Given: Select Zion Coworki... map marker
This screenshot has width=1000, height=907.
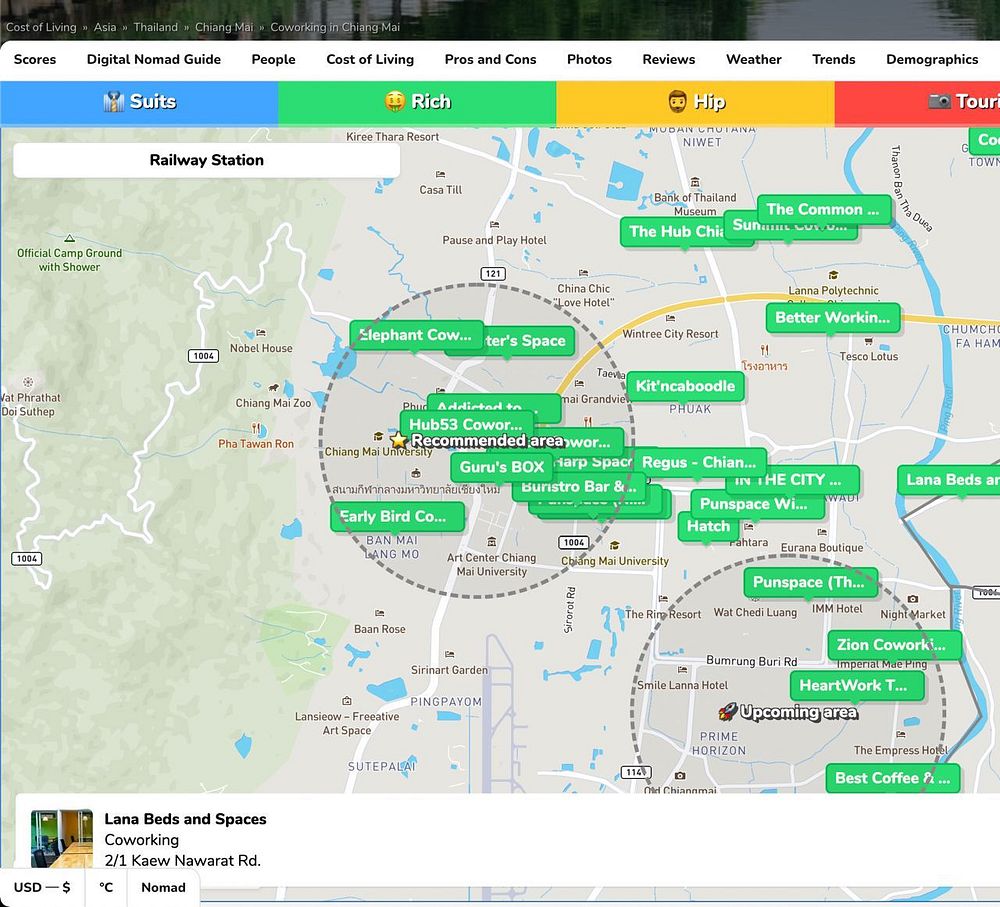Looking at the screenshot, I should (894, 645).
